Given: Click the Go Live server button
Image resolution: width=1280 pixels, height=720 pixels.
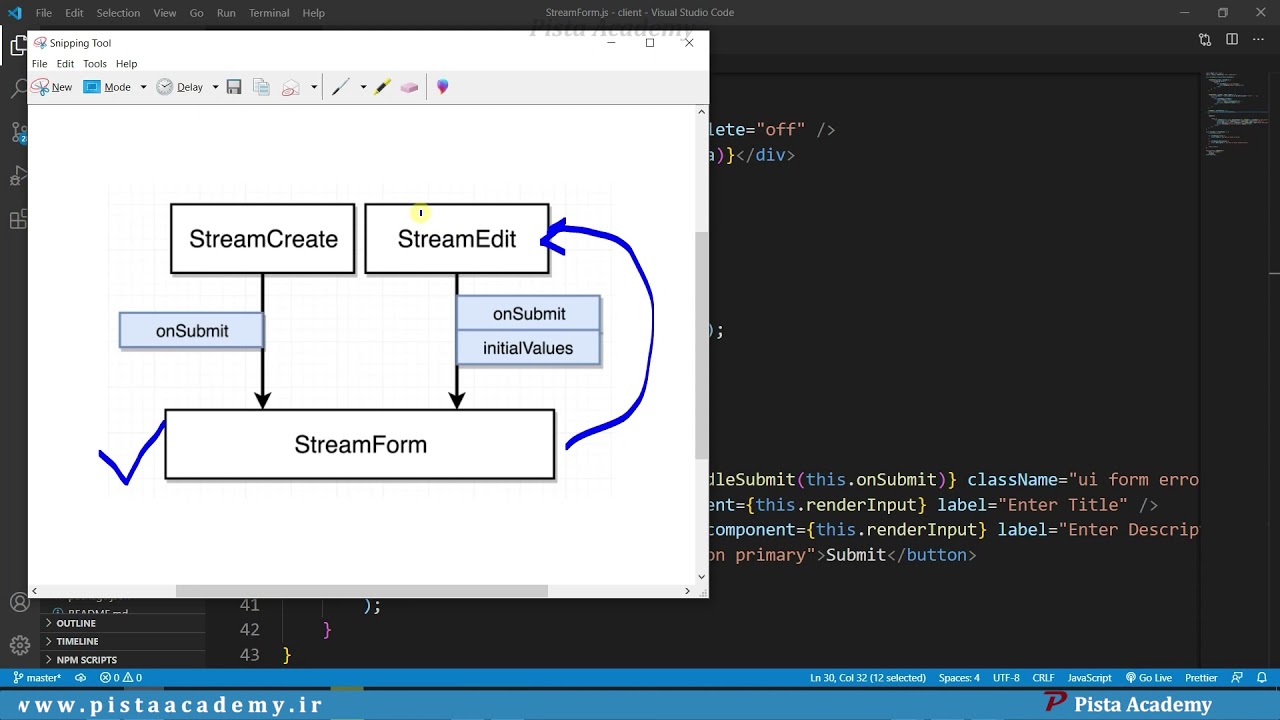Looking at the screenshot, I should pyautogui.click(x=1149, y=678).
